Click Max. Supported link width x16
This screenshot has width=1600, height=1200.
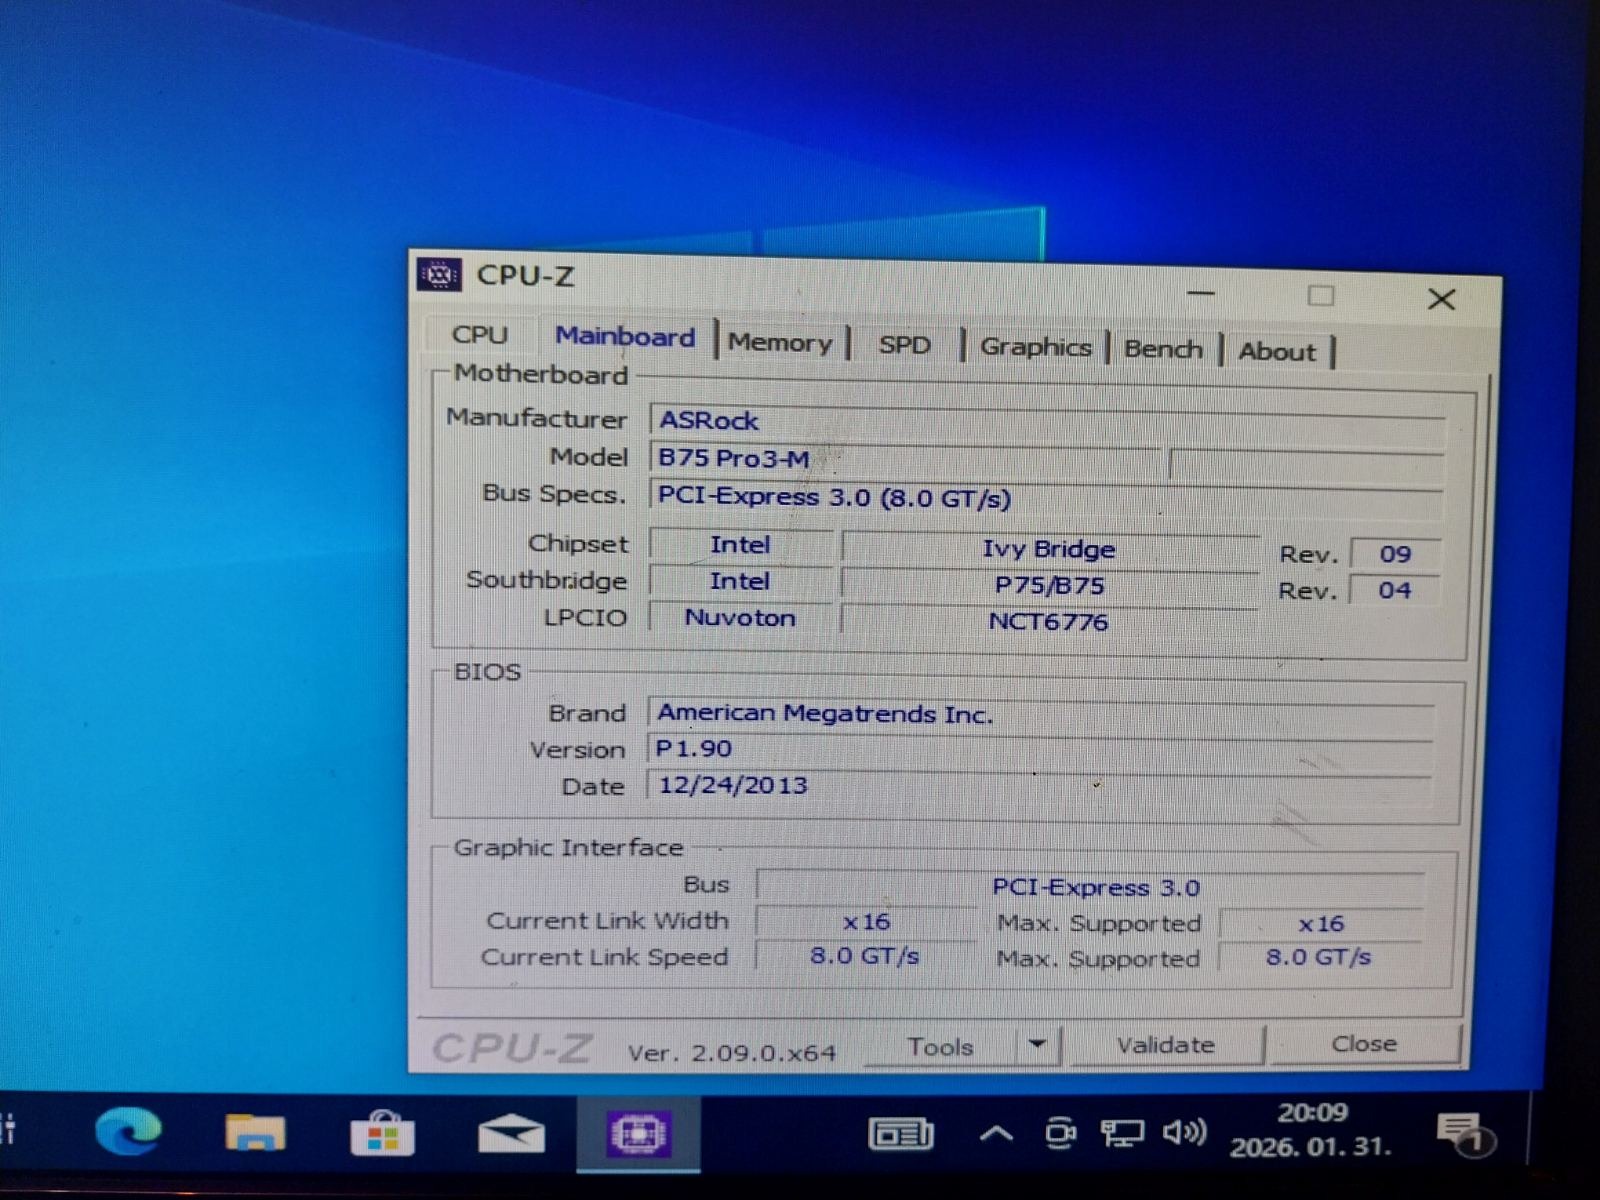(x=1321, y=924)
